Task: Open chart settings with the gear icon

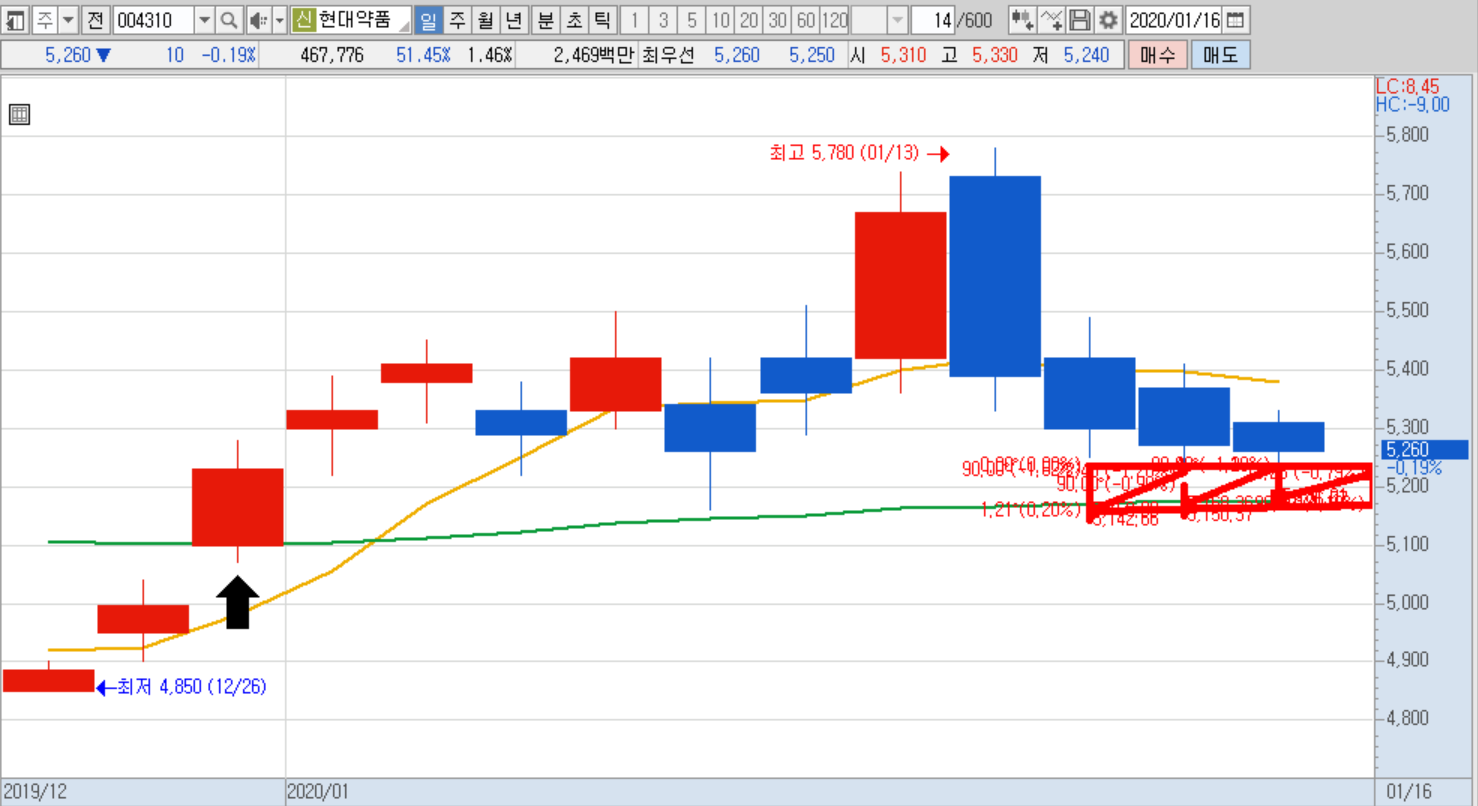Action: (x=1108, y=19)
